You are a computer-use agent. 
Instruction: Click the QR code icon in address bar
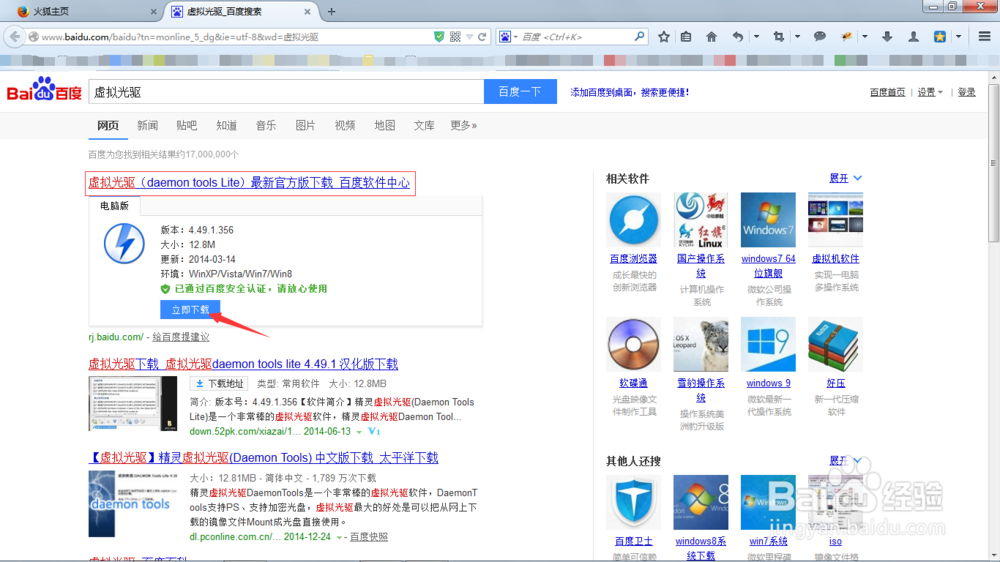[455, 37]
